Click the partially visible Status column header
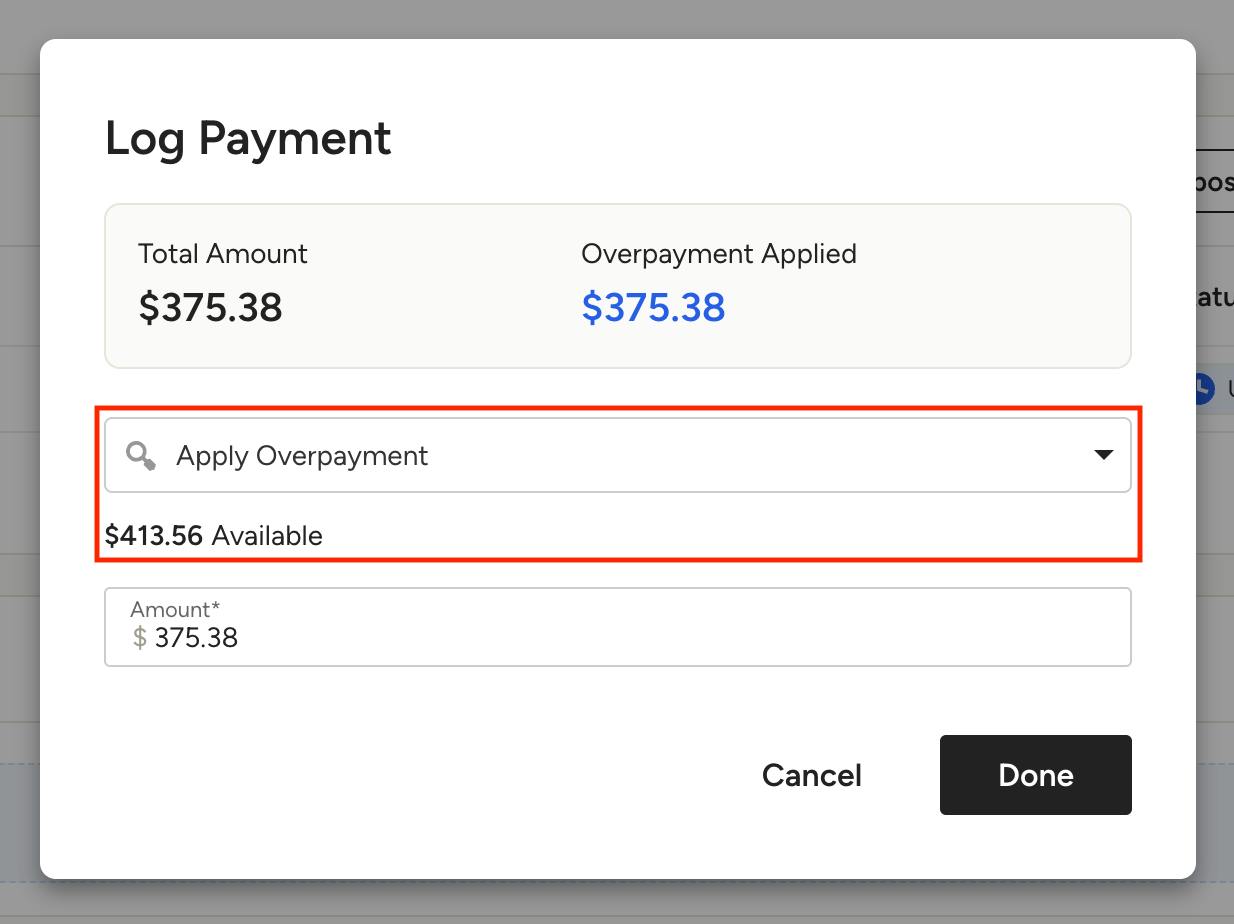Screen dimensions: 1234x924 (1214, 297)
